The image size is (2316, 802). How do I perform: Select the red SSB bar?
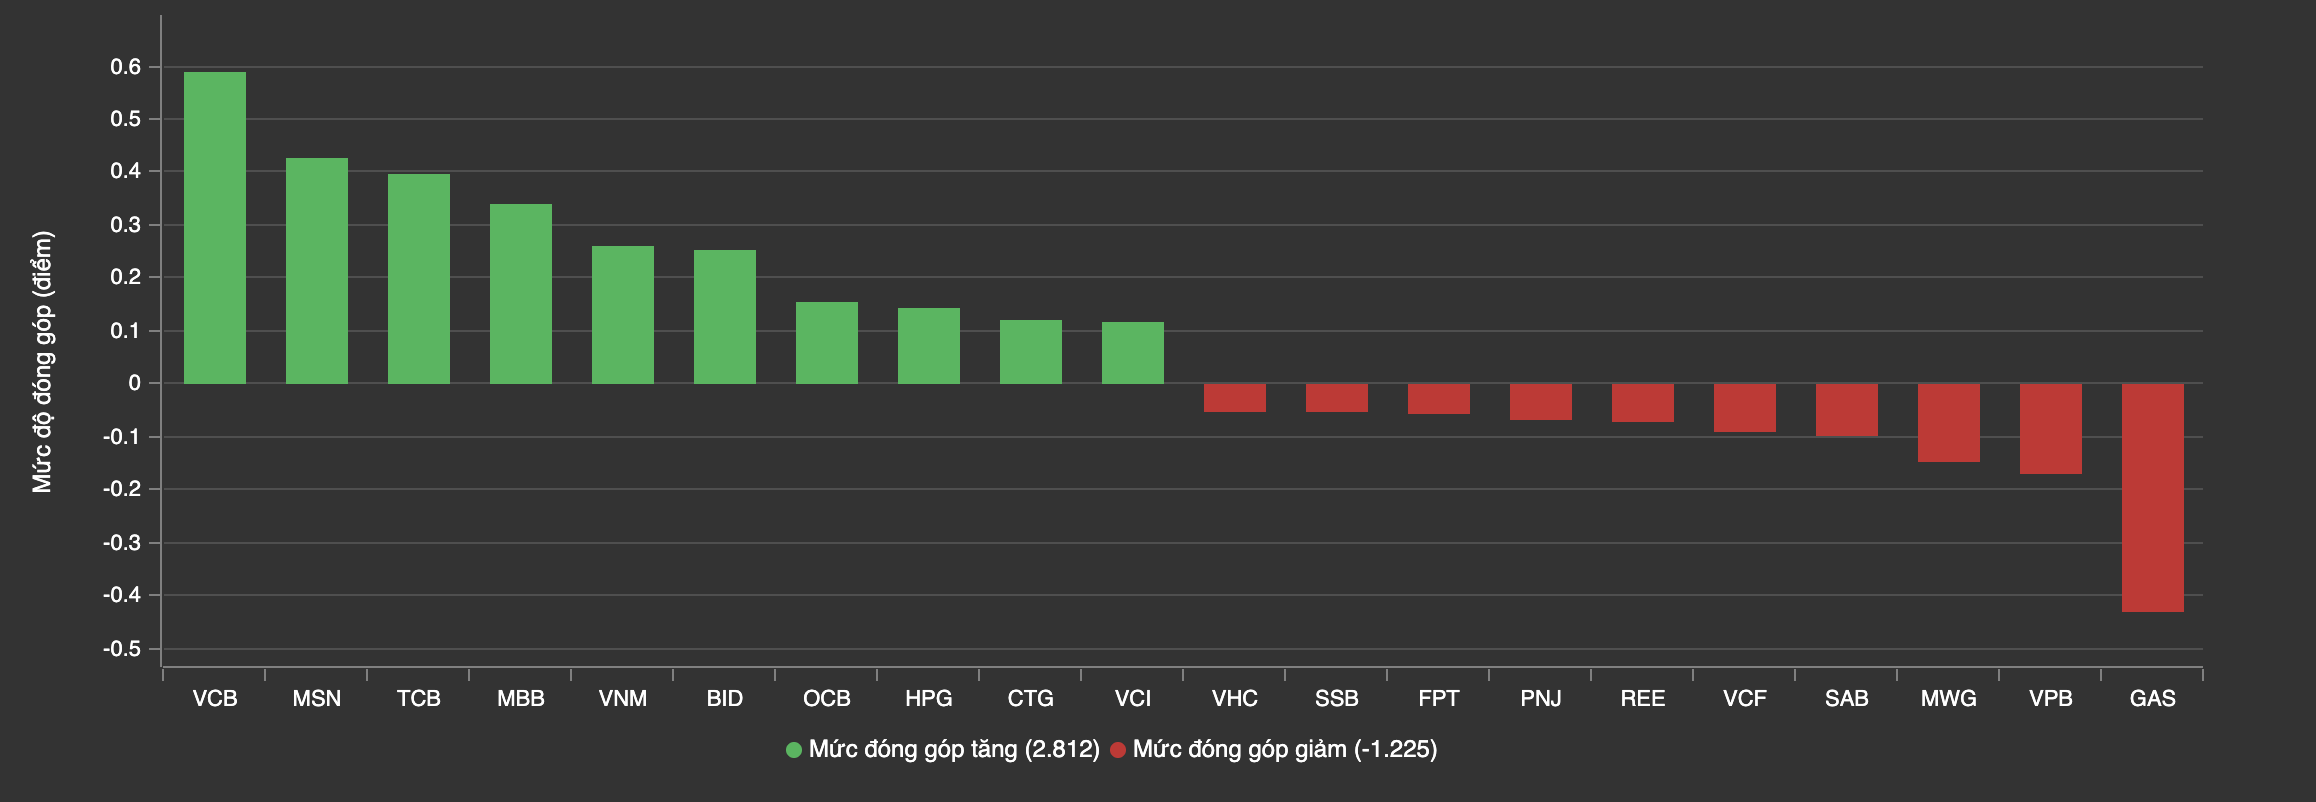point(1337,398)
